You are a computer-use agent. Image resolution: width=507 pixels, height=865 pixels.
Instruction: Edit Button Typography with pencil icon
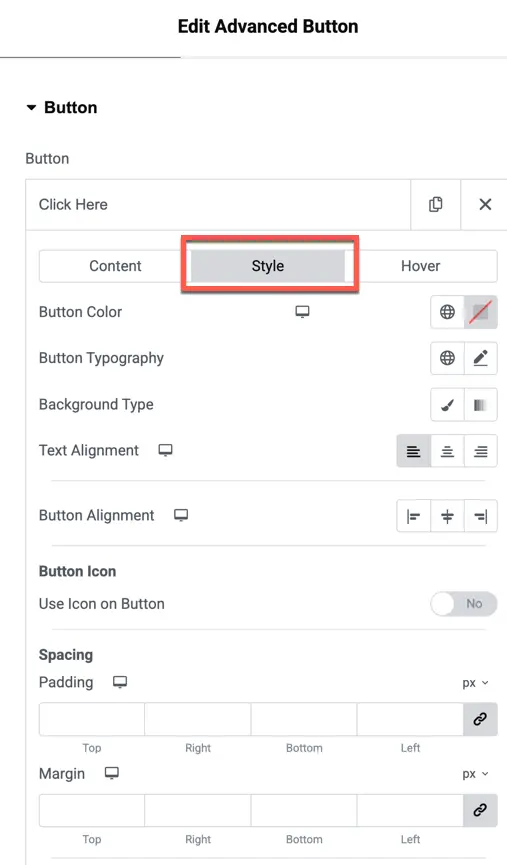481,358
